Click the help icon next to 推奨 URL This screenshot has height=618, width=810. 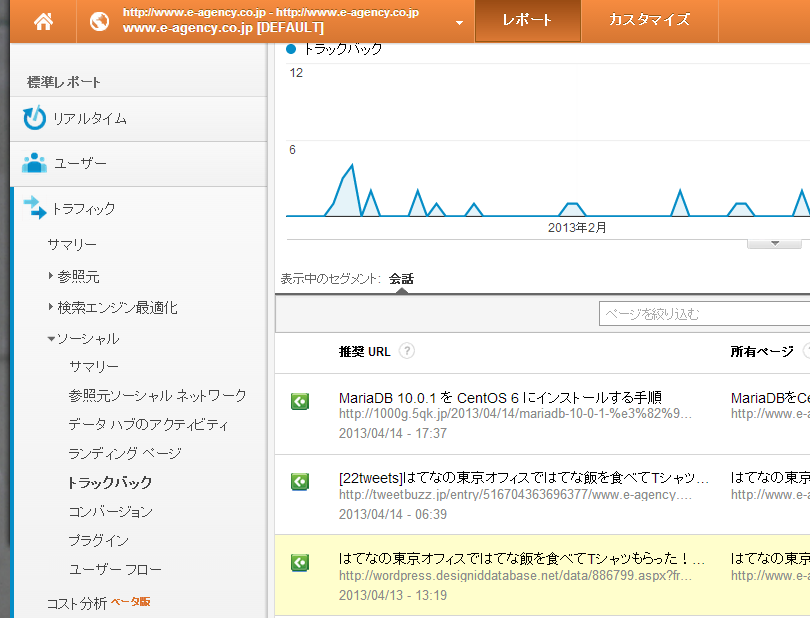coord(407,351)
